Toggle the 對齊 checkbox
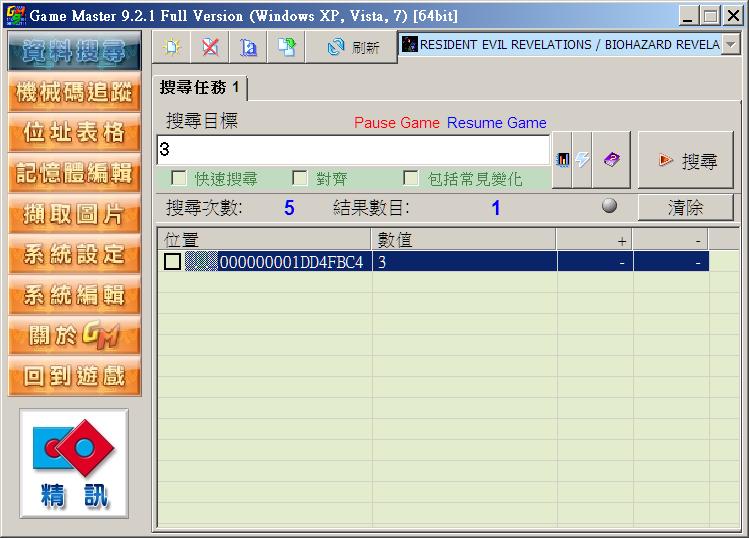Screen dimensions: 749x538 point(300,178)
